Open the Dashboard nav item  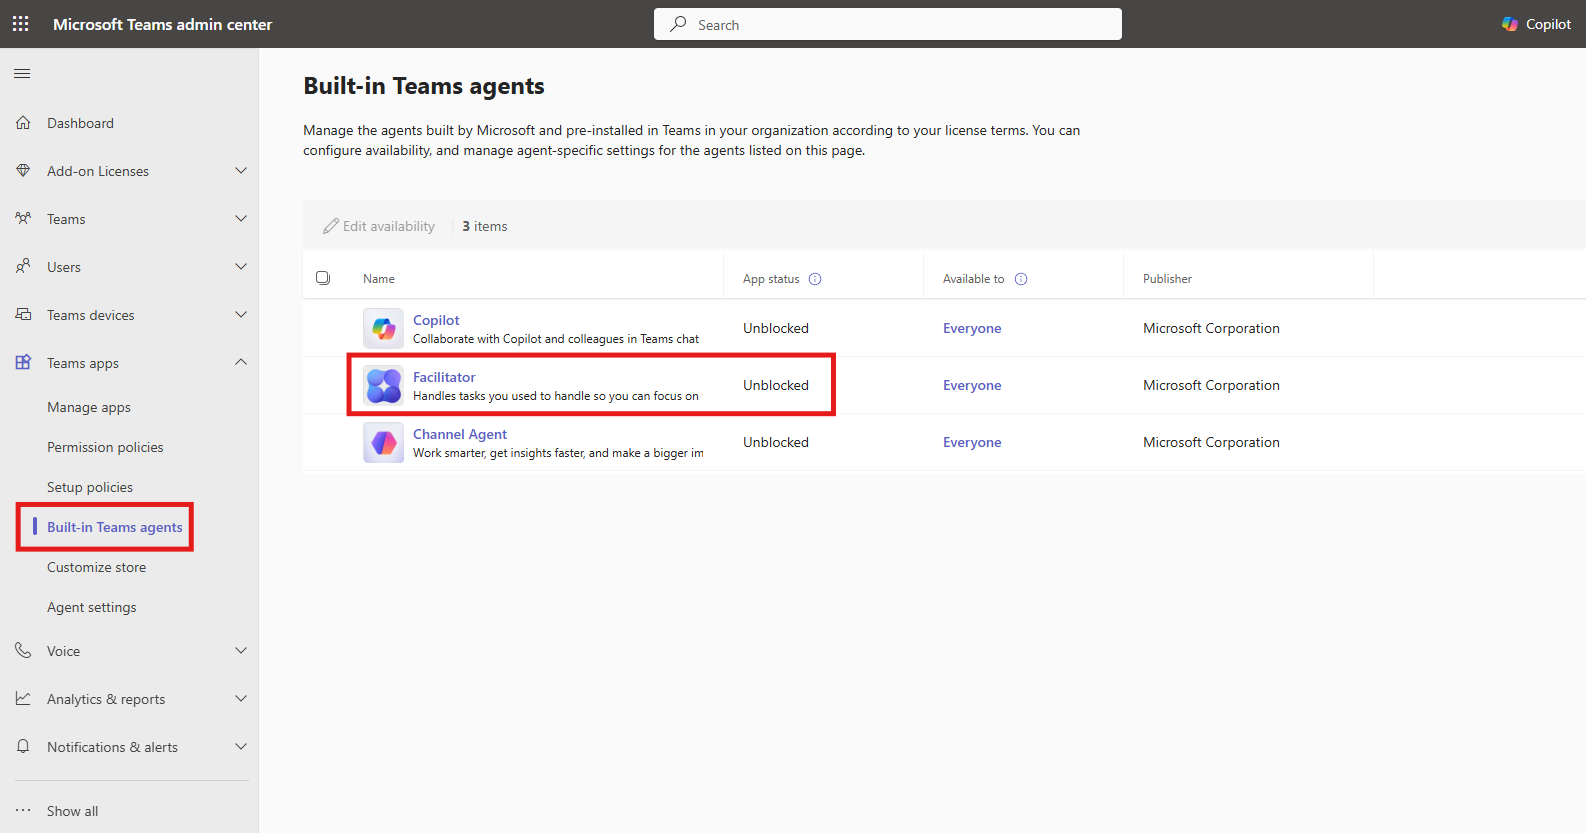80,123
